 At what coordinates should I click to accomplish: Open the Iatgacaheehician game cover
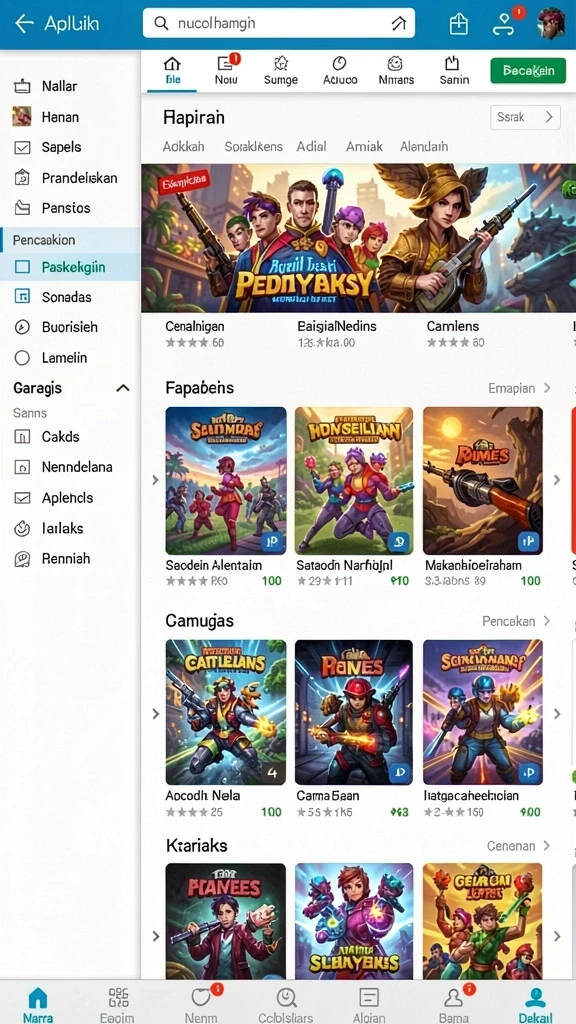click(483, 712)
